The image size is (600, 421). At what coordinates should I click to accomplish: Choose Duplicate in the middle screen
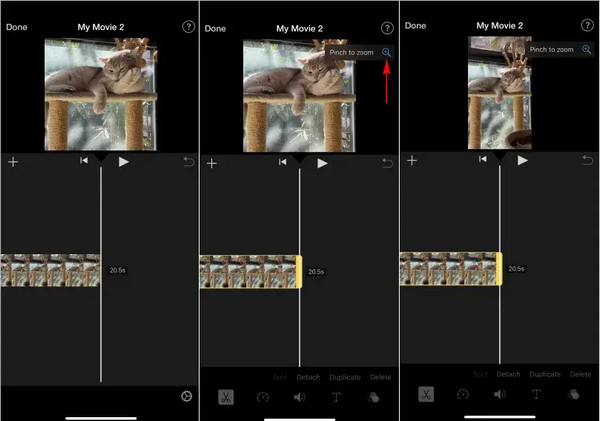tap(345, 377)
